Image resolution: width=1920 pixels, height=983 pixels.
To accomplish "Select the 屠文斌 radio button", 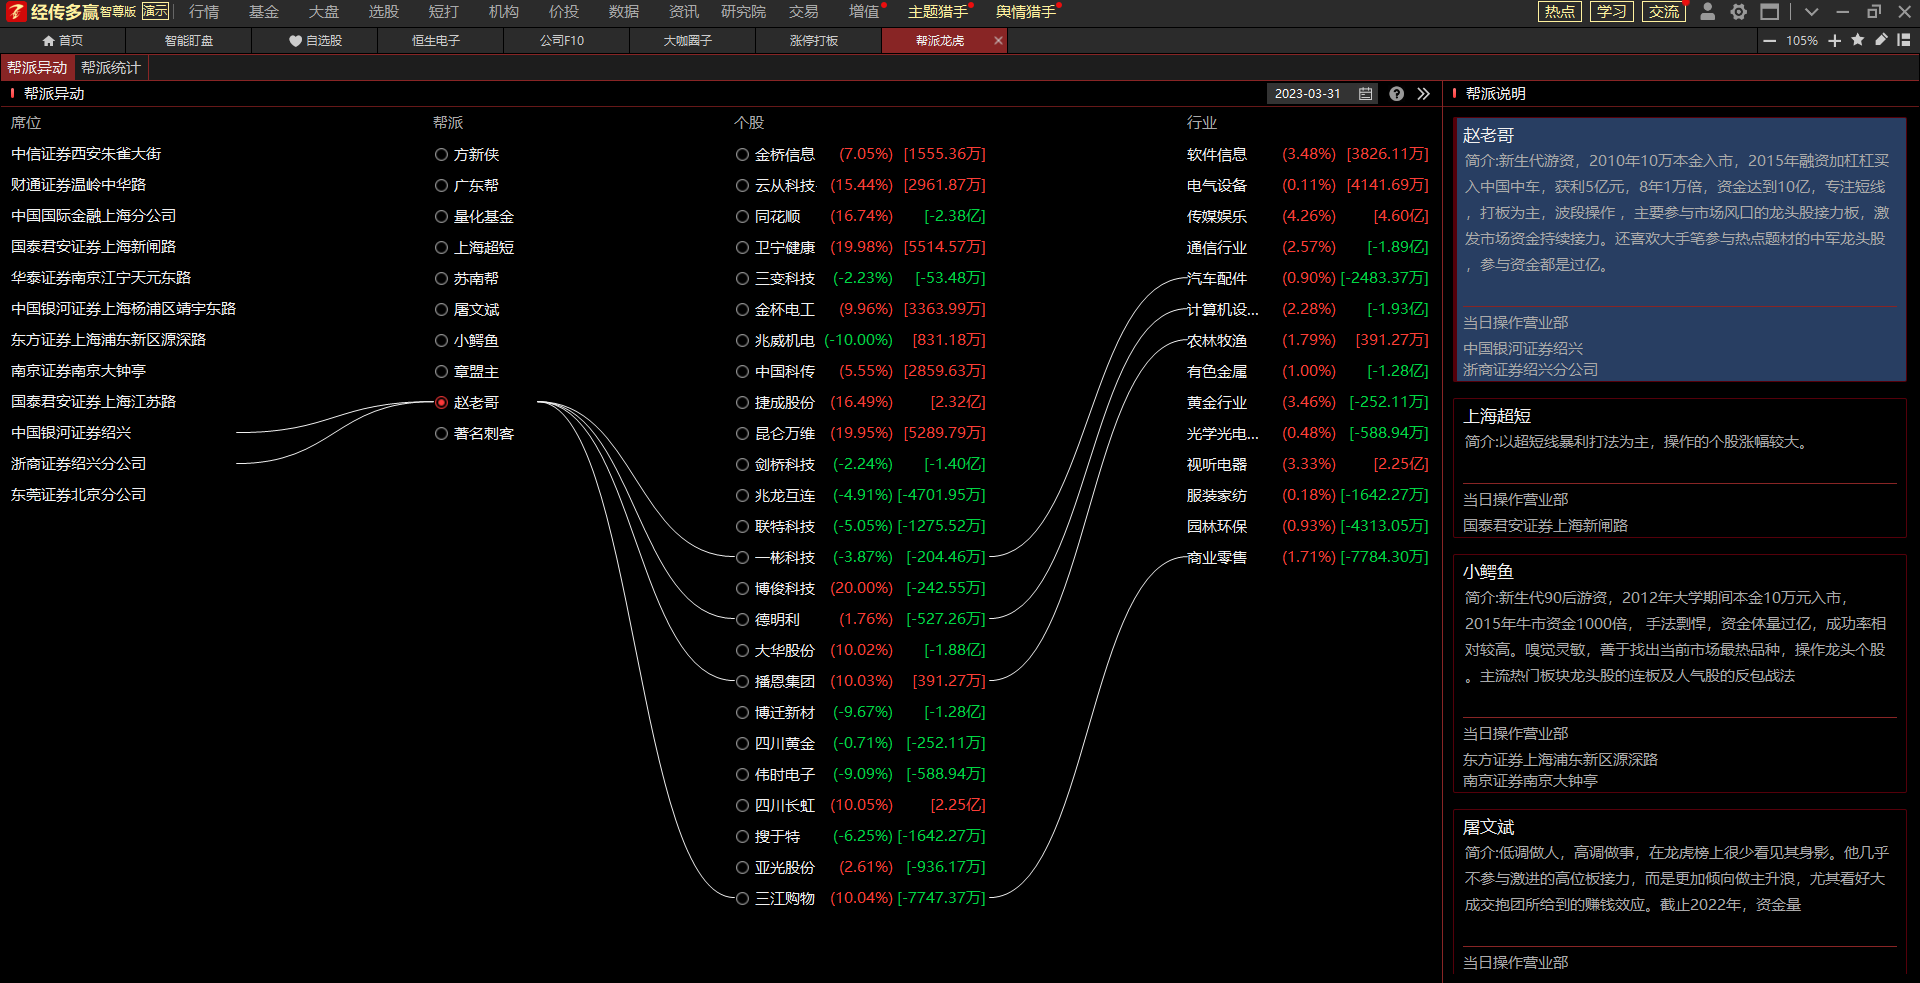I will (441, 309).
